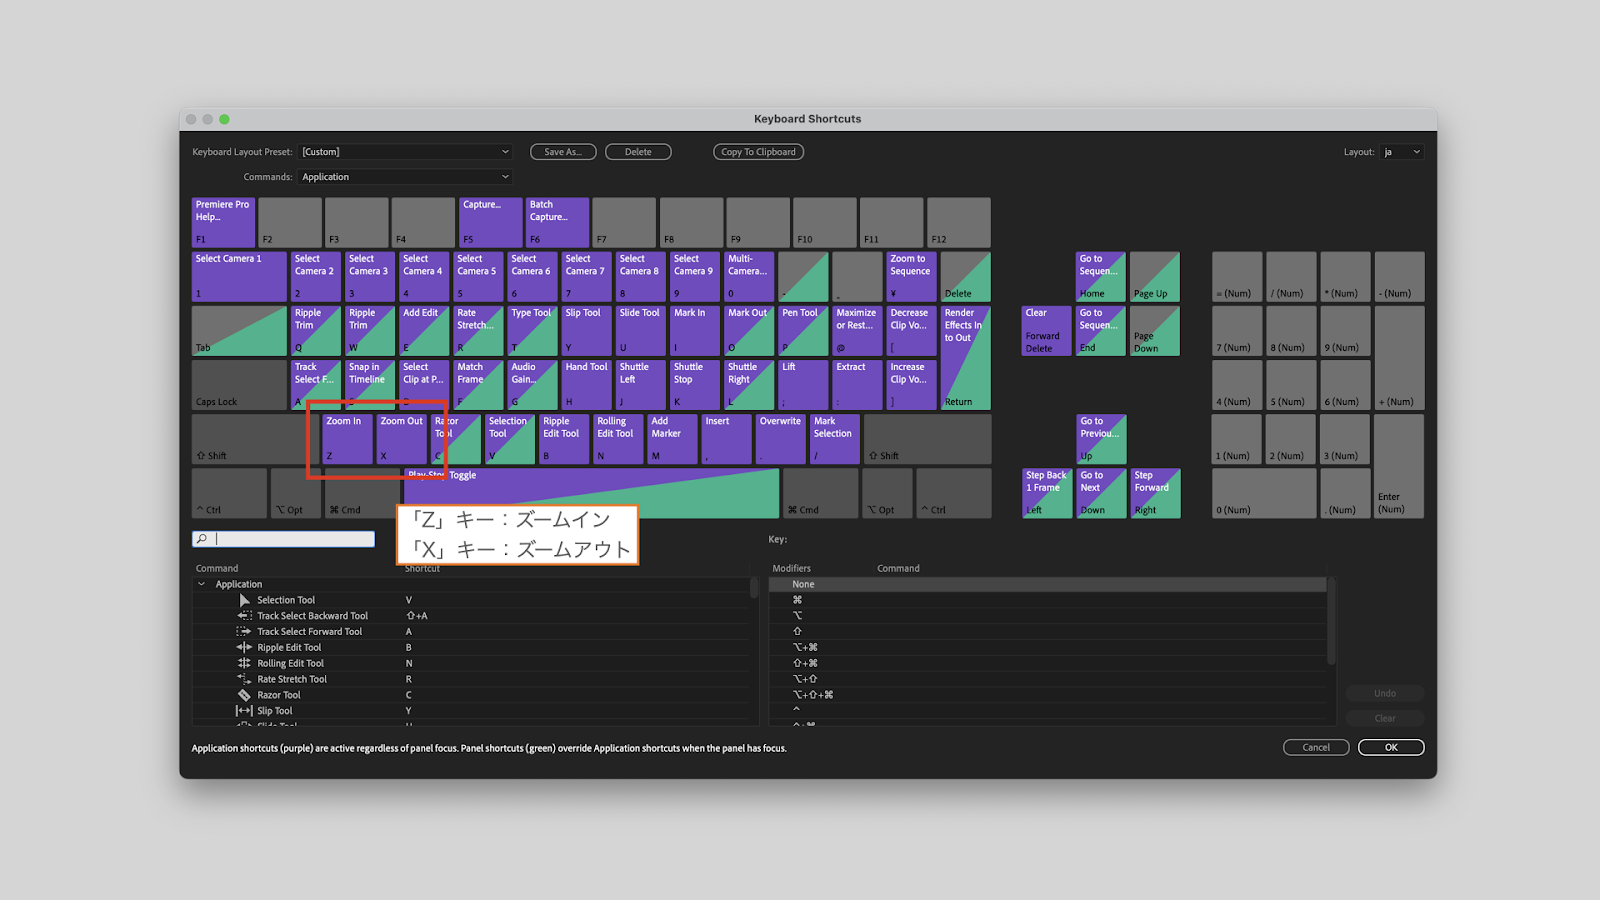Screen dimensions: 1600x900
Task: Confirm with the OK button
Action: pyautogui.click(x=1391, y=747)
